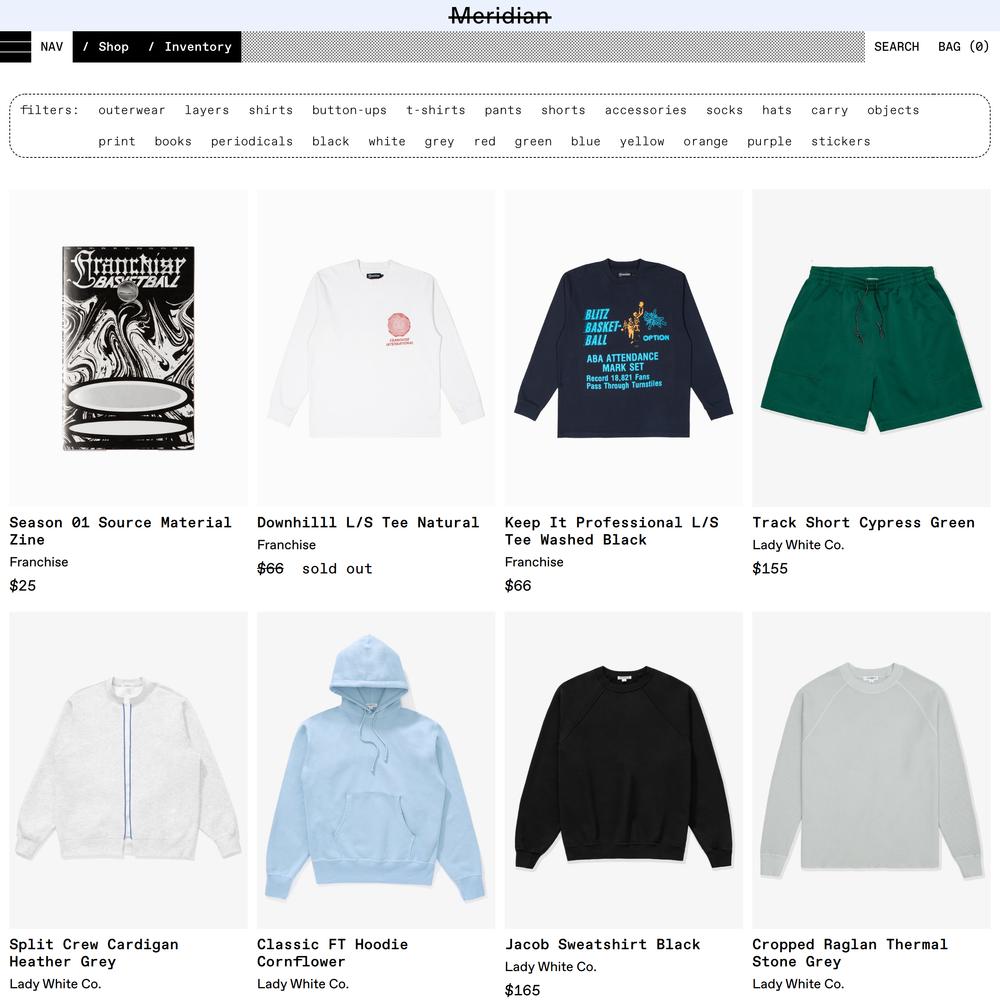Click Keep It Professional L/S Tee title
The height and width of the screenshot is (1000, 1000).
click(x=611, y=531)
